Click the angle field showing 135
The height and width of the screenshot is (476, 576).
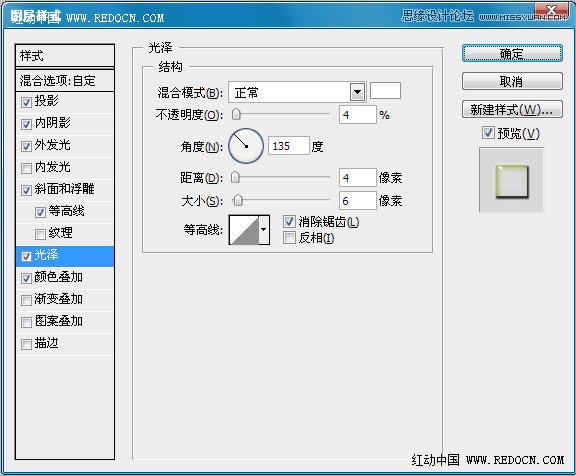point(288,146)
